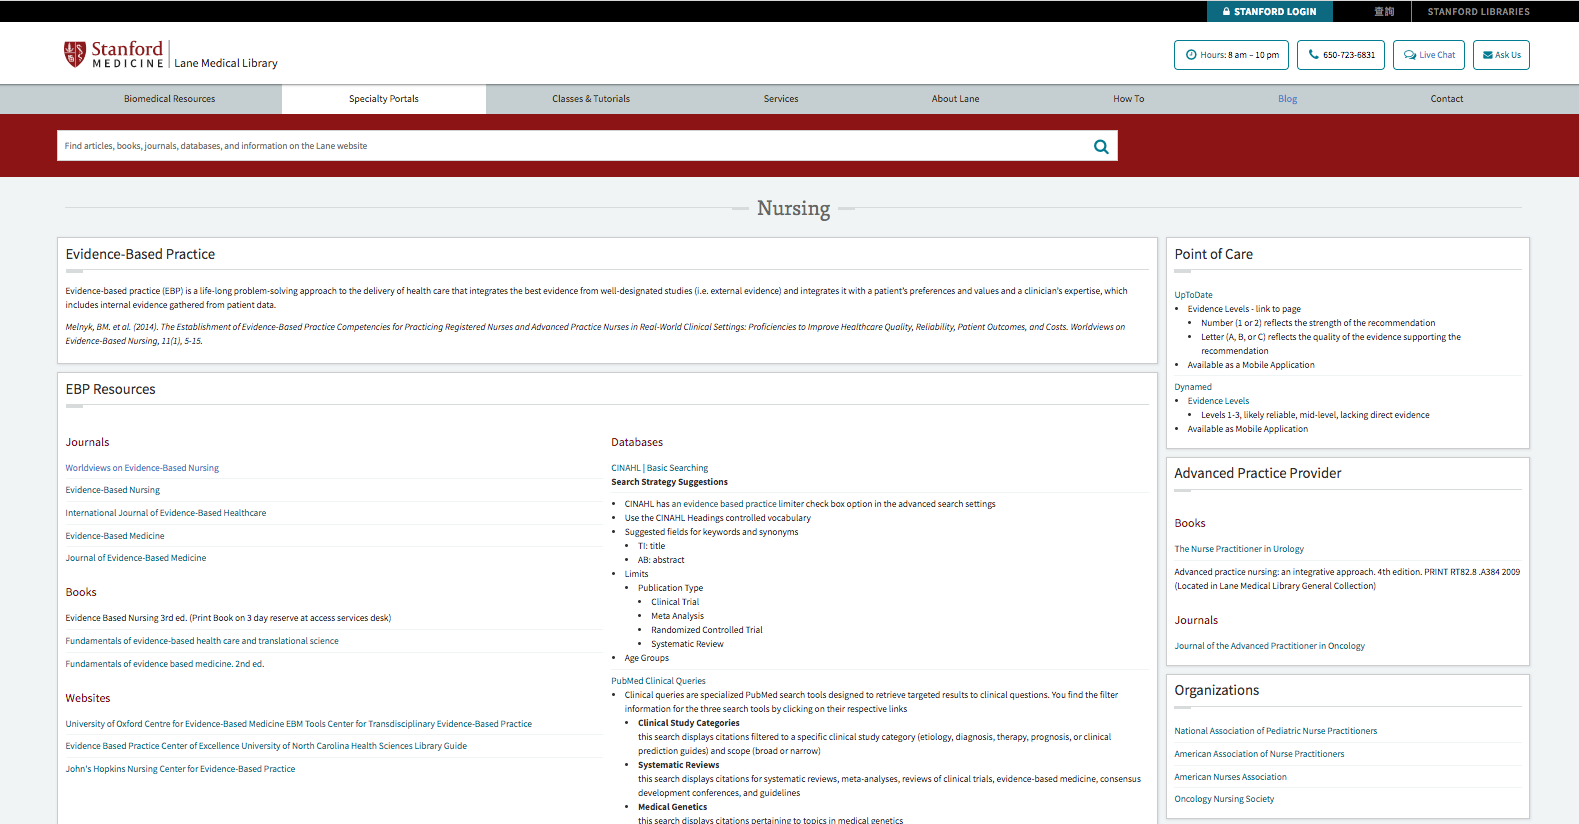The height and width of the screenshot is (824, 1579).
Task: Click the Ask Us email button
Action: click(x=1501, y=55)
